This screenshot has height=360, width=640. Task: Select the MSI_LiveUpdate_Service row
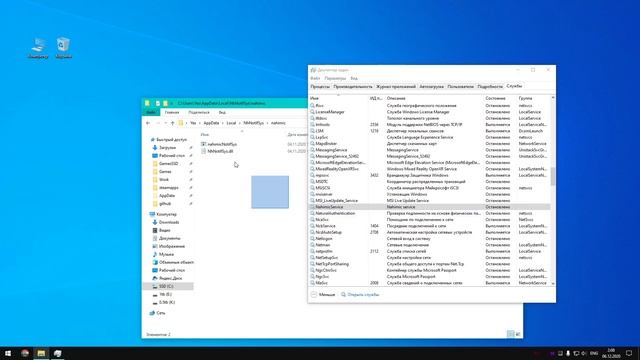(x=429, y=200)
